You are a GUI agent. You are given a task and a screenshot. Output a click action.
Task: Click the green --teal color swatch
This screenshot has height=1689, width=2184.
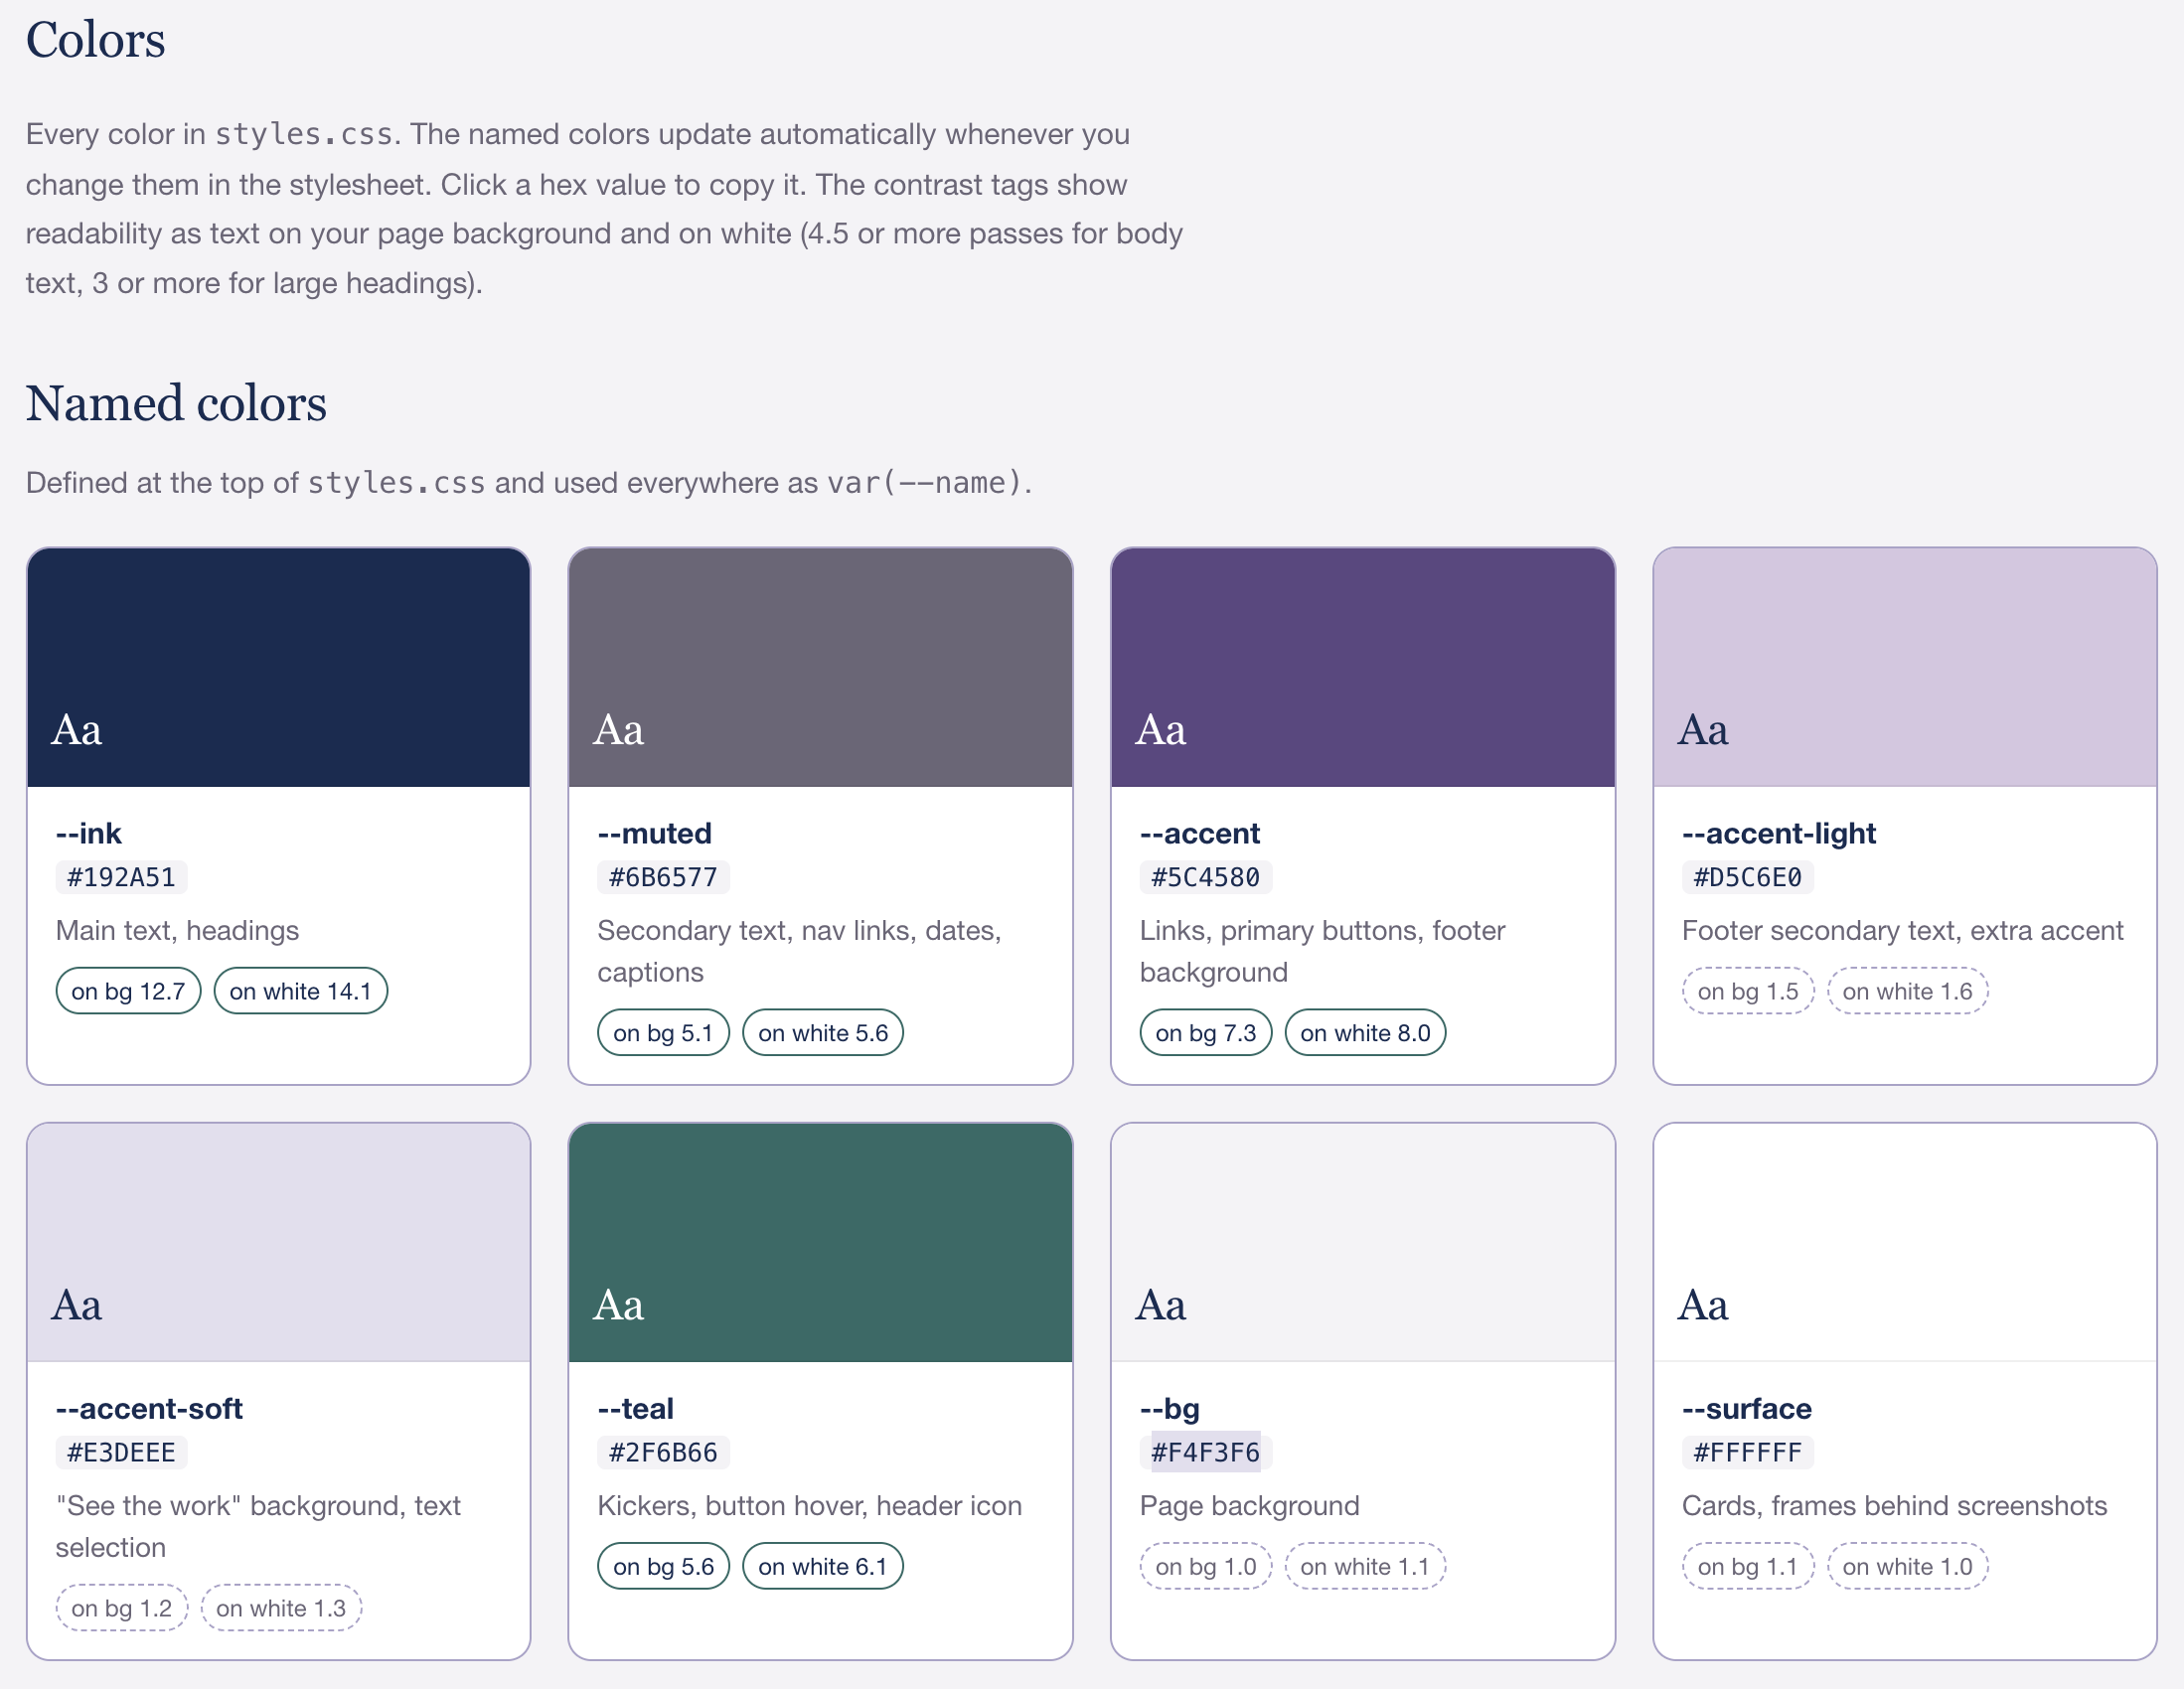point(820,1242)
